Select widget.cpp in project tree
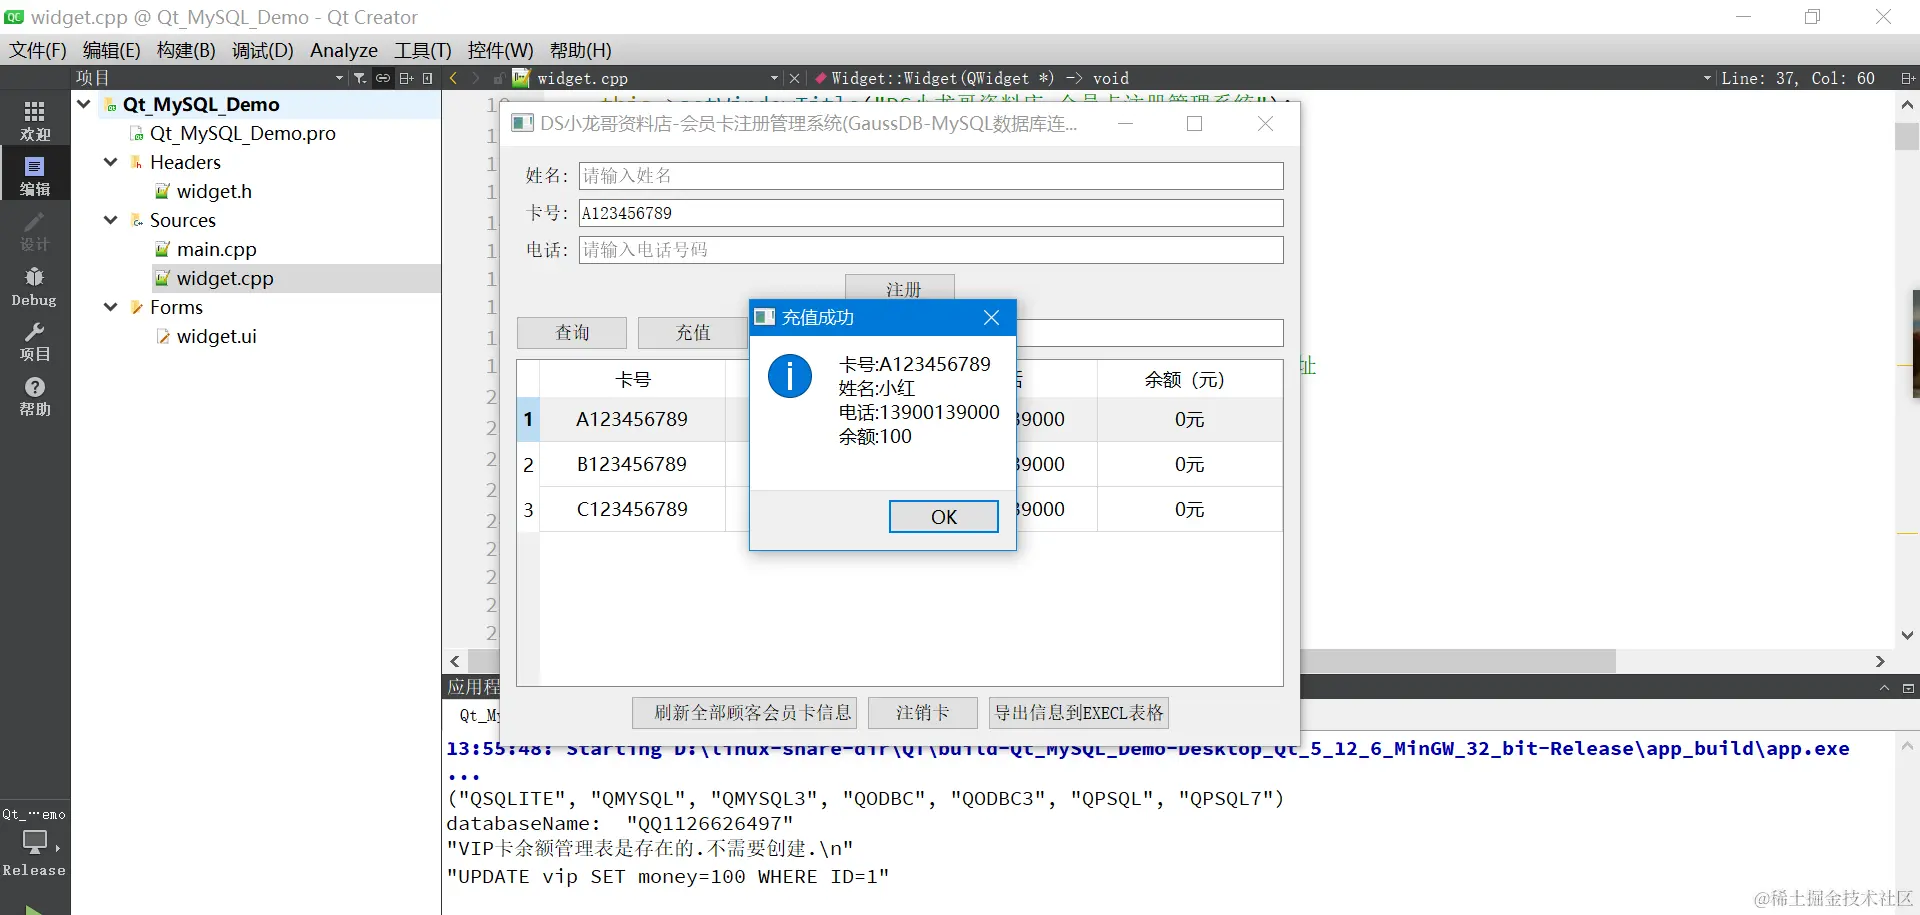This screenshot has width=1920, height=915. pos(225,278)
